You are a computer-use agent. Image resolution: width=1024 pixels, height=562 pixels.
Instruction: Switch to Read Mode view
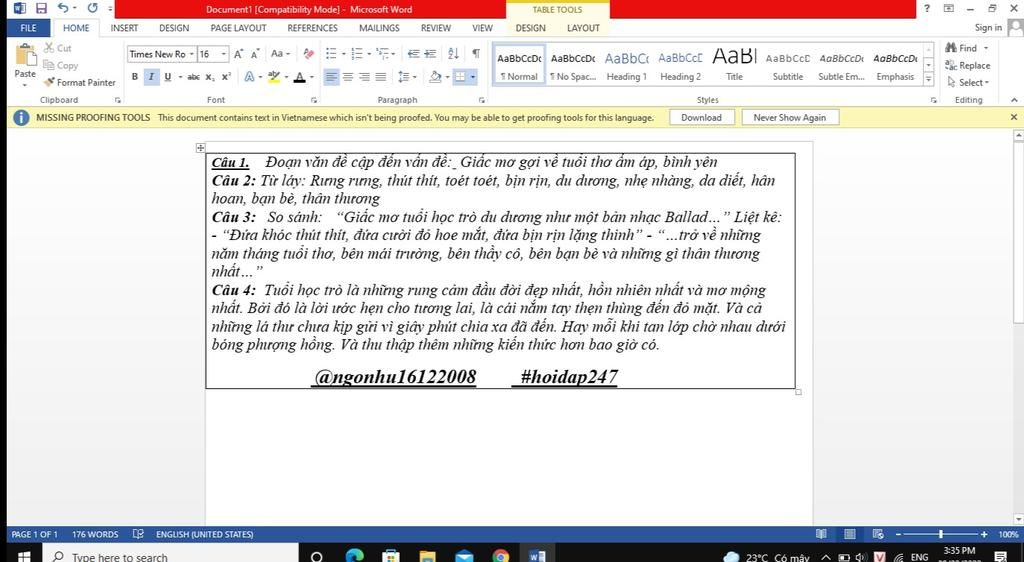tap(822, 534)
